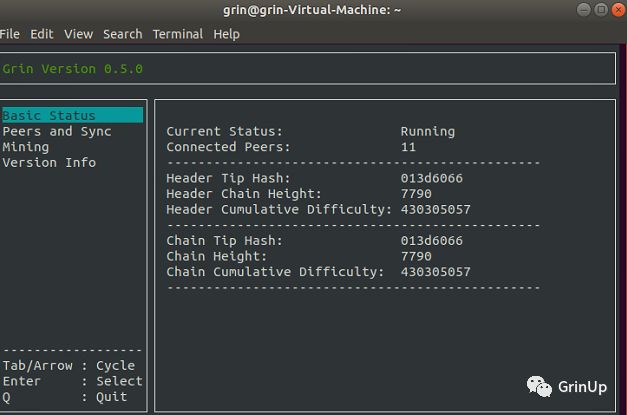Open the Search menu
The image size is (627, 415).
pos(123,34)
